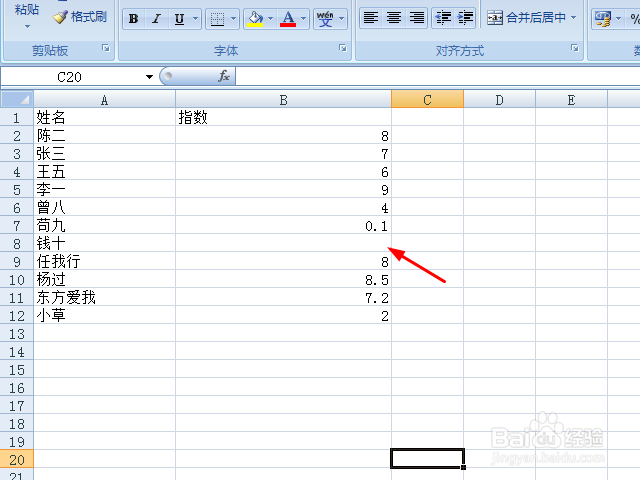The height and width of the screenshot is (480, 640).
Task: Click cell containing 张三
Action: coord(104,153)
